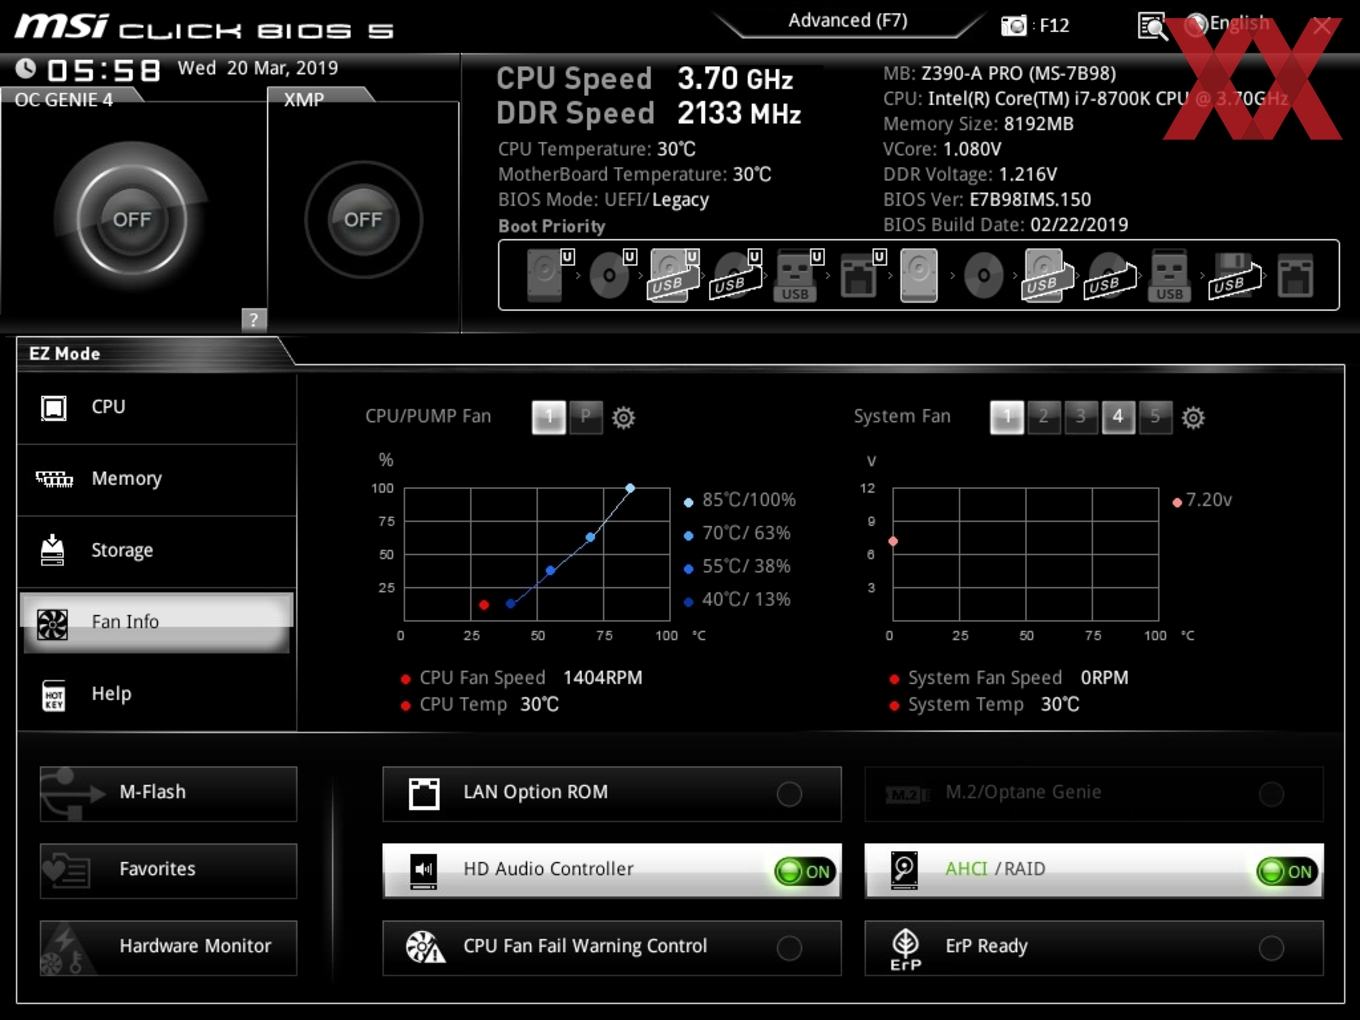Click the date Wed 20 Mar, 2019
The height and width of the screenshot is (1020, 1360).
point(258,68)
